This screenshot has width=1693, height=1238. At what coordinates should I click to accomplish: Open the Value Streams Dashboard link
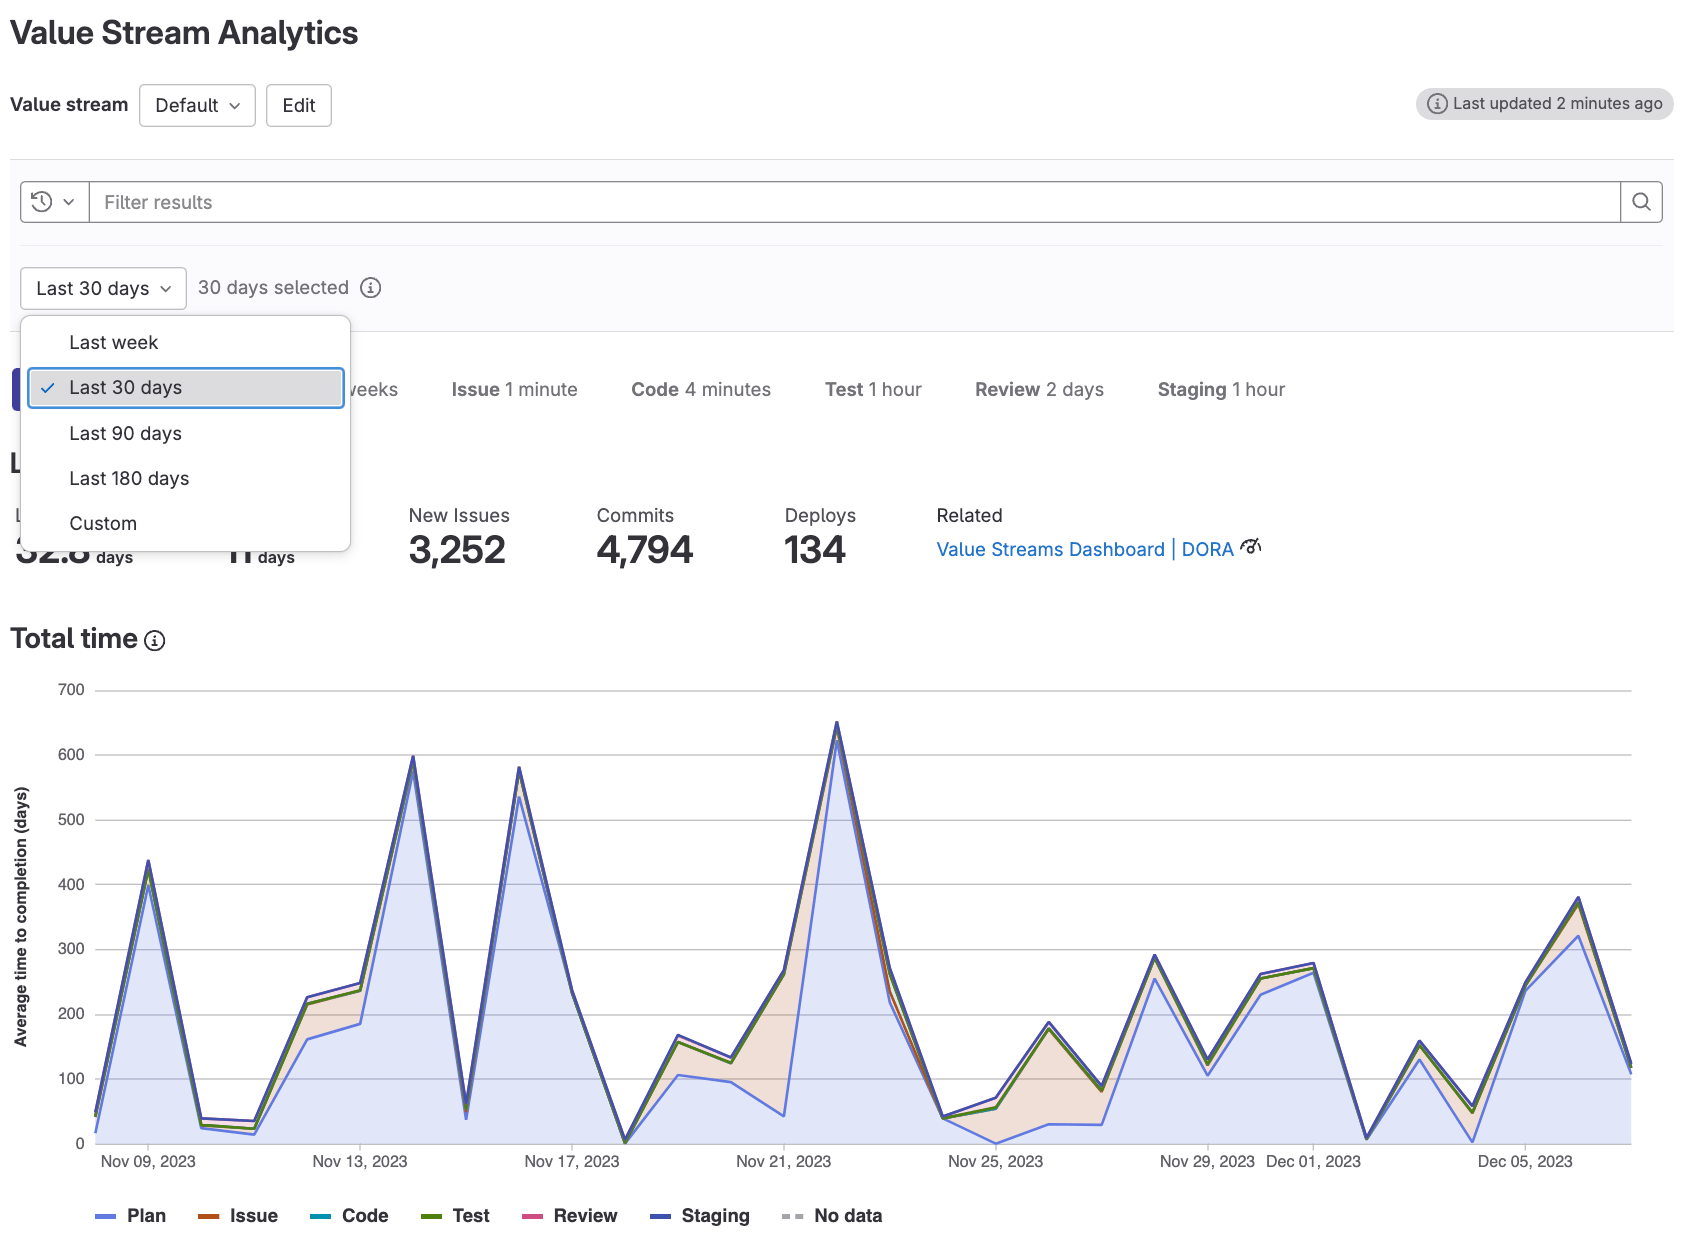[x=1049, y=549]
